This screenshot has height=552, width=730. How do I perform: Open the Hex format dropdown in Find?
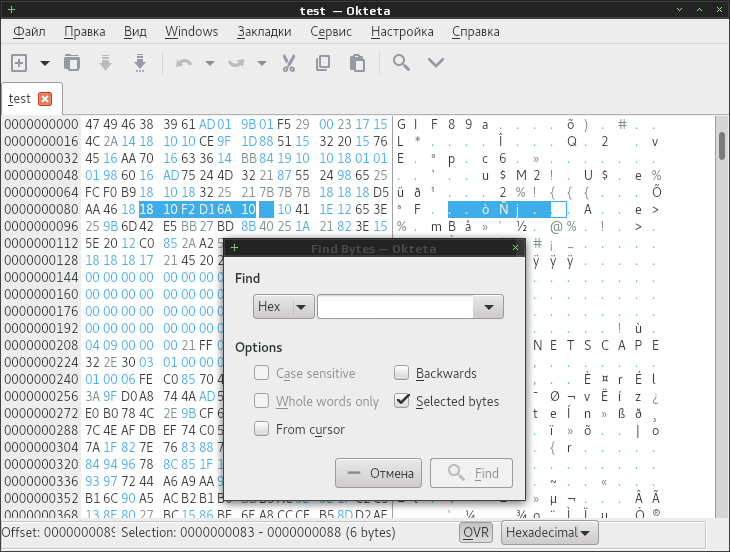tap(284, 307)
